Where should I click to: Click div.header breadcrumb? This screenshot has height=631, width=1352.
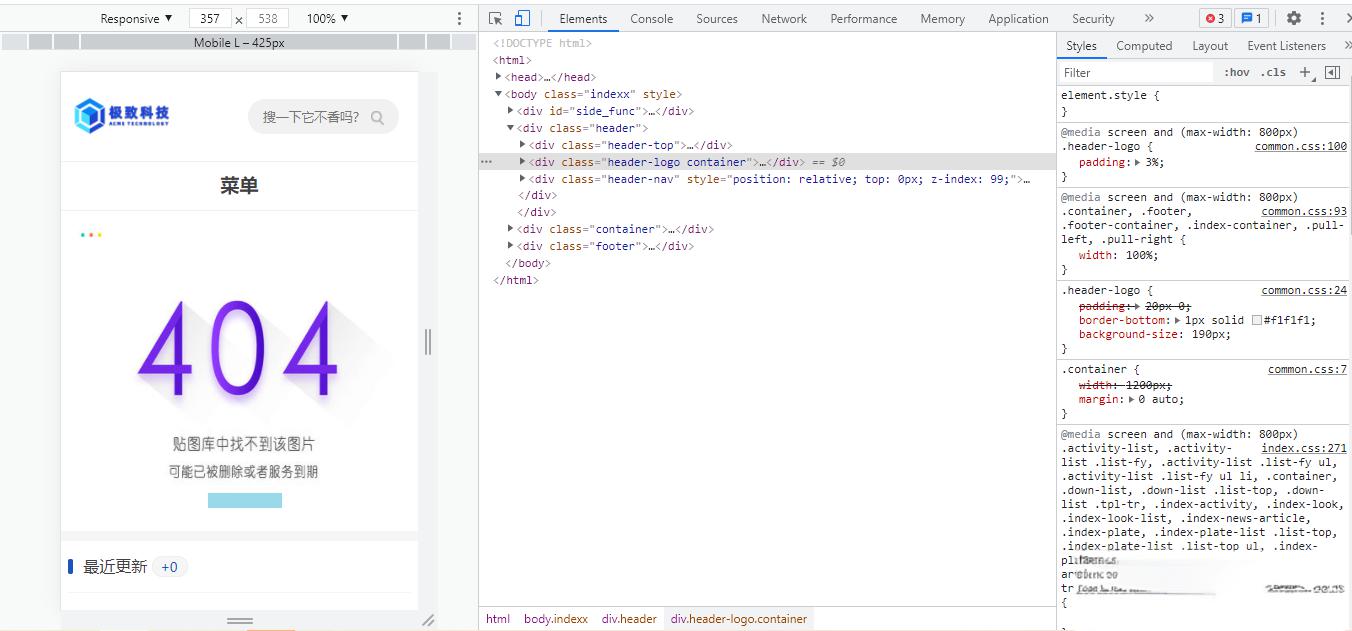click(629, 619)
